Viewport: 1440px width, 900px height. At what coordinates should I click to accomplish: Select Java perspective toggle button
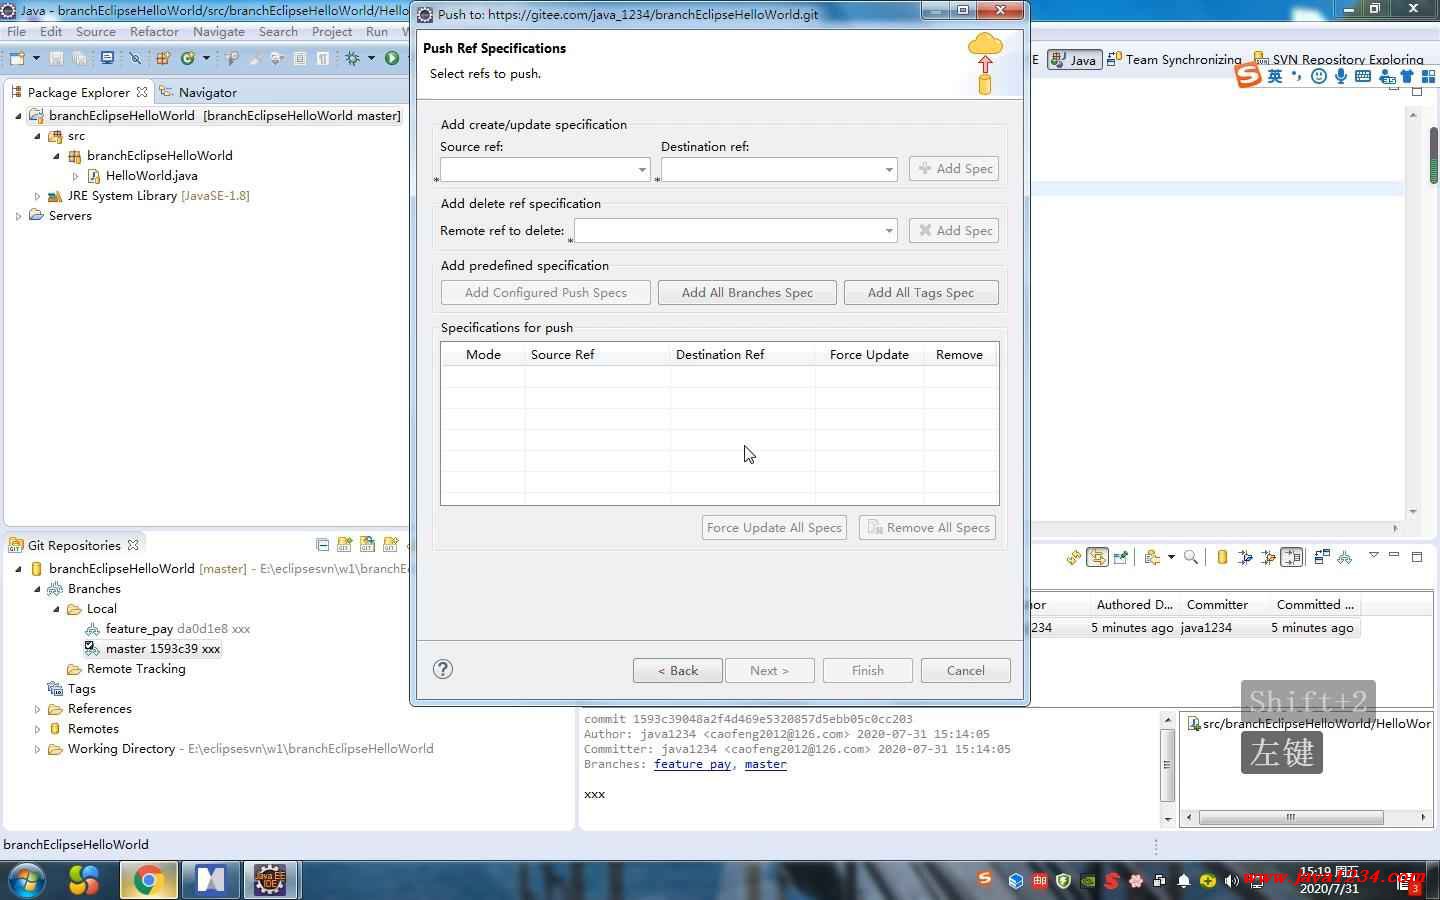(x=1073, y=60)
